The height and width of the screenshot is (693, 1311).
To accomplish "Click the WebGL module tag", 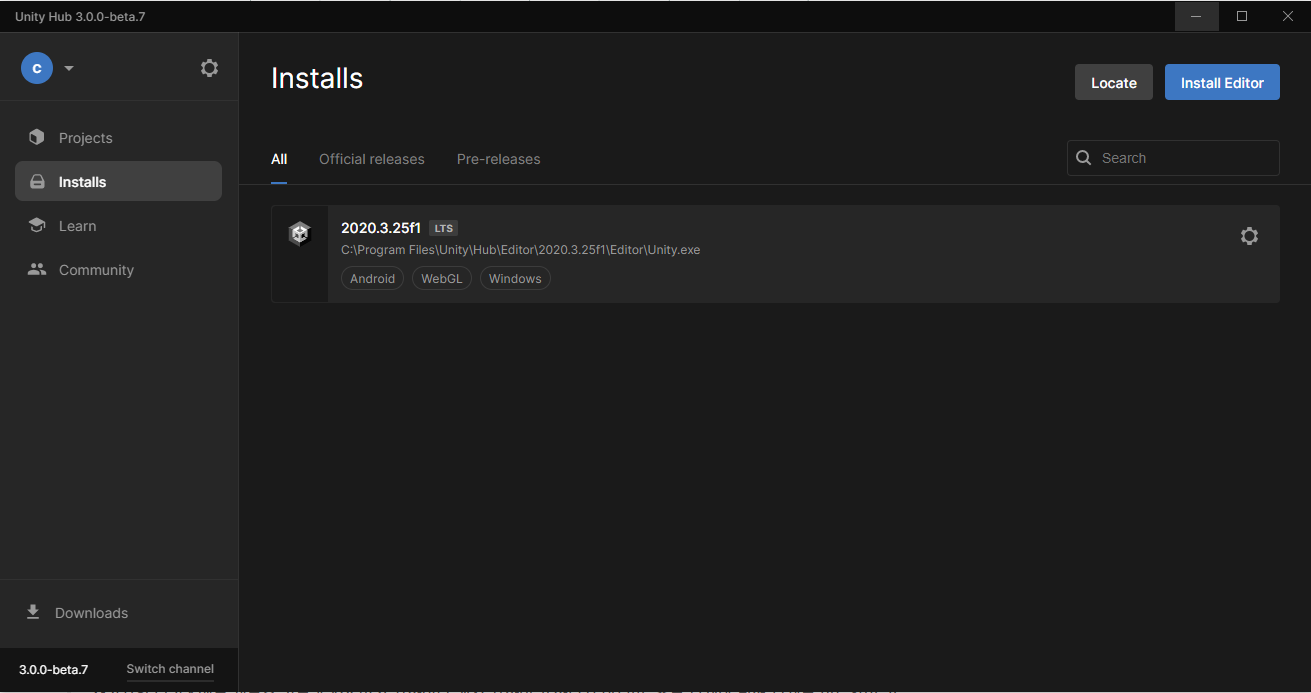I will coord(442,279).
